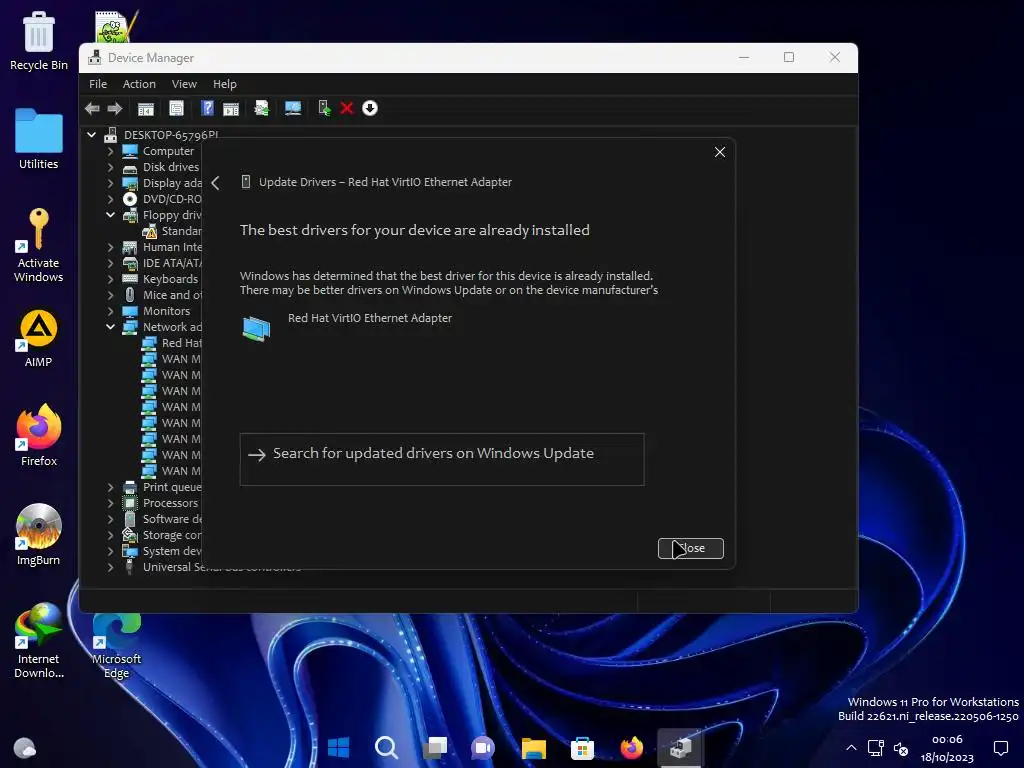Image resolution: width=1024 pixels, height=768 pixels.
Task: Expand the Disk drives category
Action: (110, 167)
